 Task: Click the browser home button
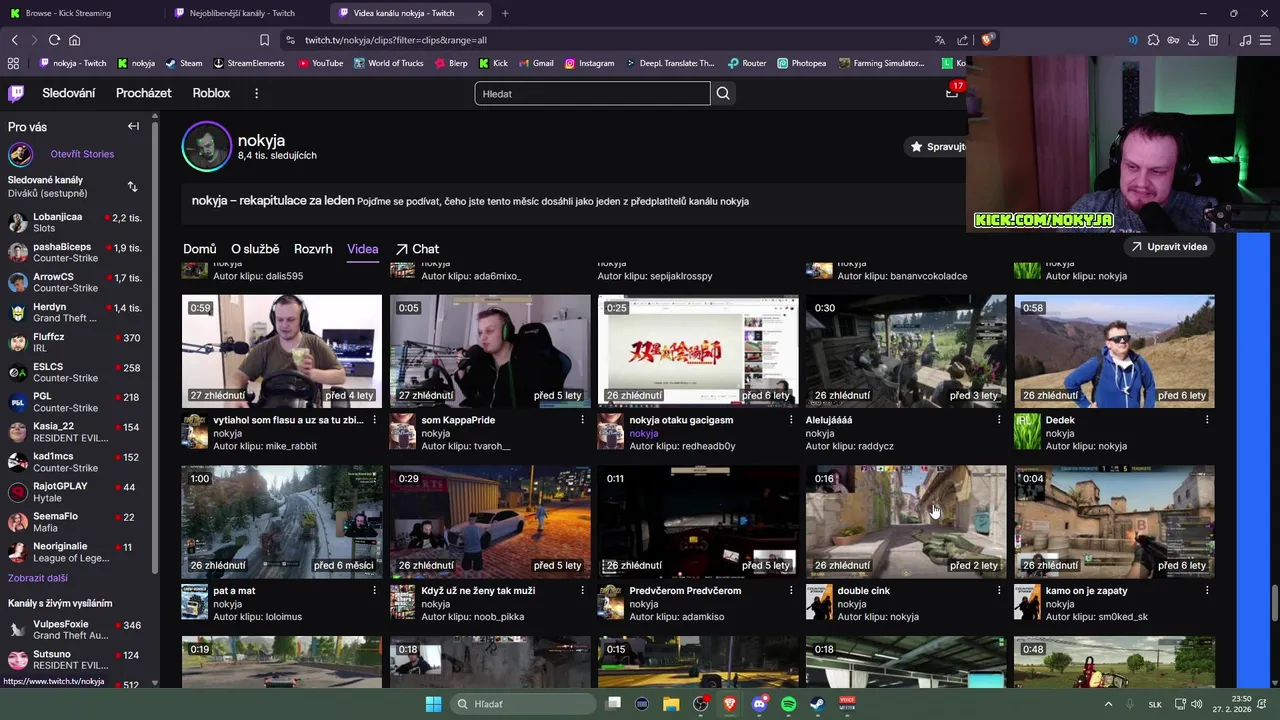pyautogui.click(x=74, y=40)
